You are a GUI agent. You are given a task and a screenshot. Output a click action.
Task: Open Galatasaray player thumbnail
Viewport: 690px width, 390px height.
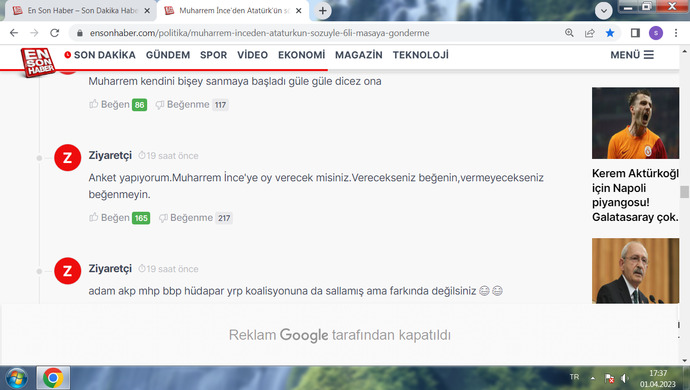635,123
